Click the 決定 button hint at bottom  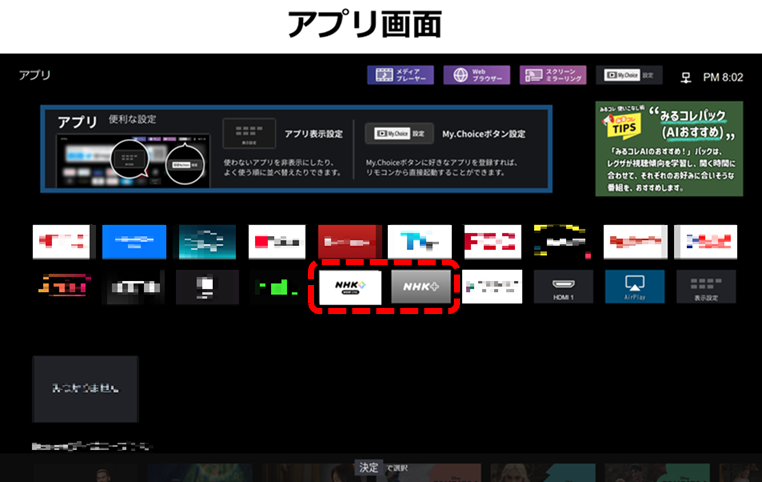click(x=369, y=467)
